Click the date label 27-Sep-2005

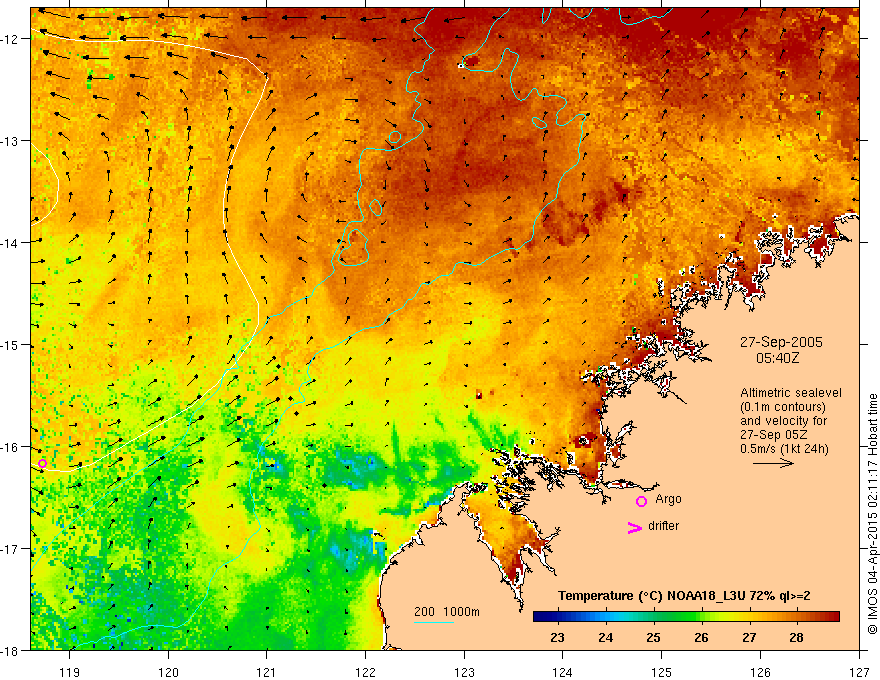click(781, 342)
